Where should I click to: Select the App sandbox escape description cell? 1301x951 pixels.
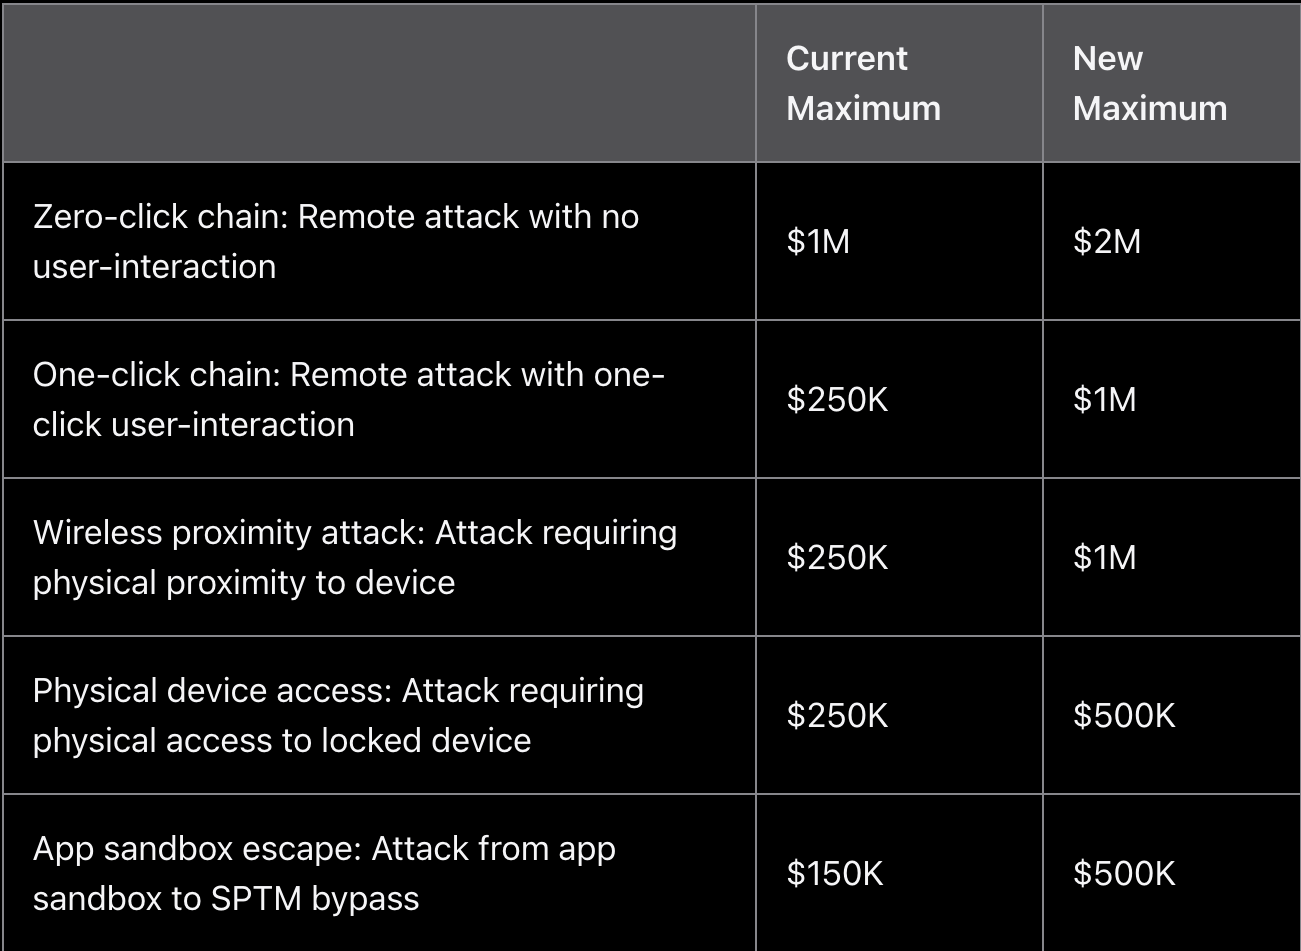(x=324, y=873)
